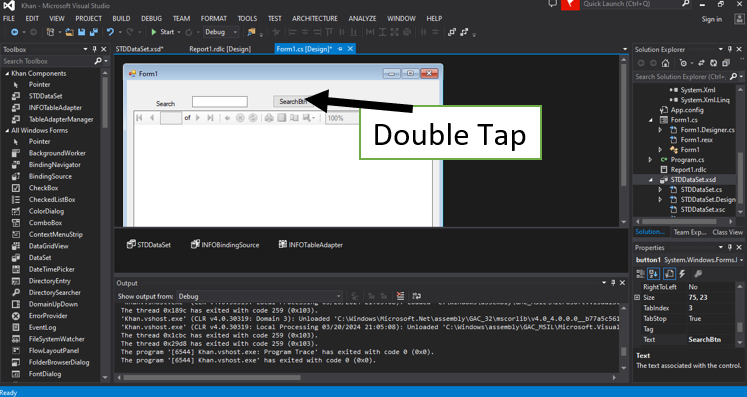Screen dimensions: 747x397
Task: Toggle Alphabetical sort in Properties panel
Action: pos(654,274)
